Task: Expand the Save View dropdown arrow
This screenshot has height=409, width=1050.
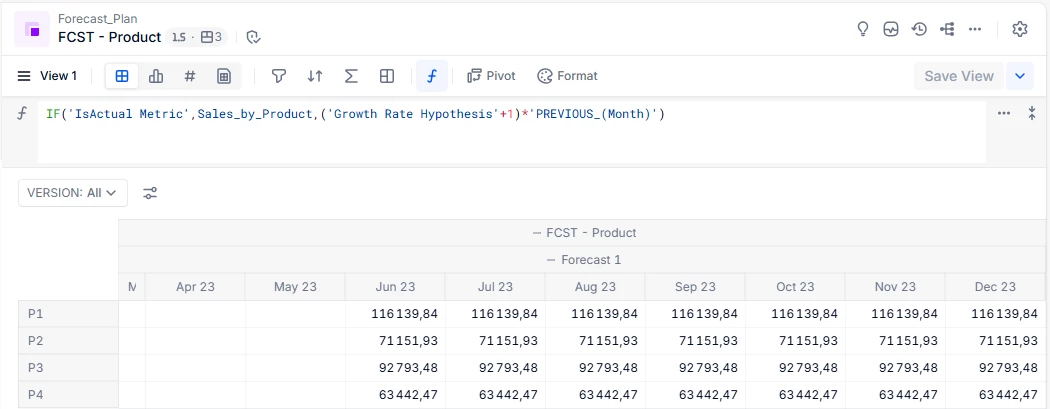Action: pyautogui.click(x=1020, y=76)
